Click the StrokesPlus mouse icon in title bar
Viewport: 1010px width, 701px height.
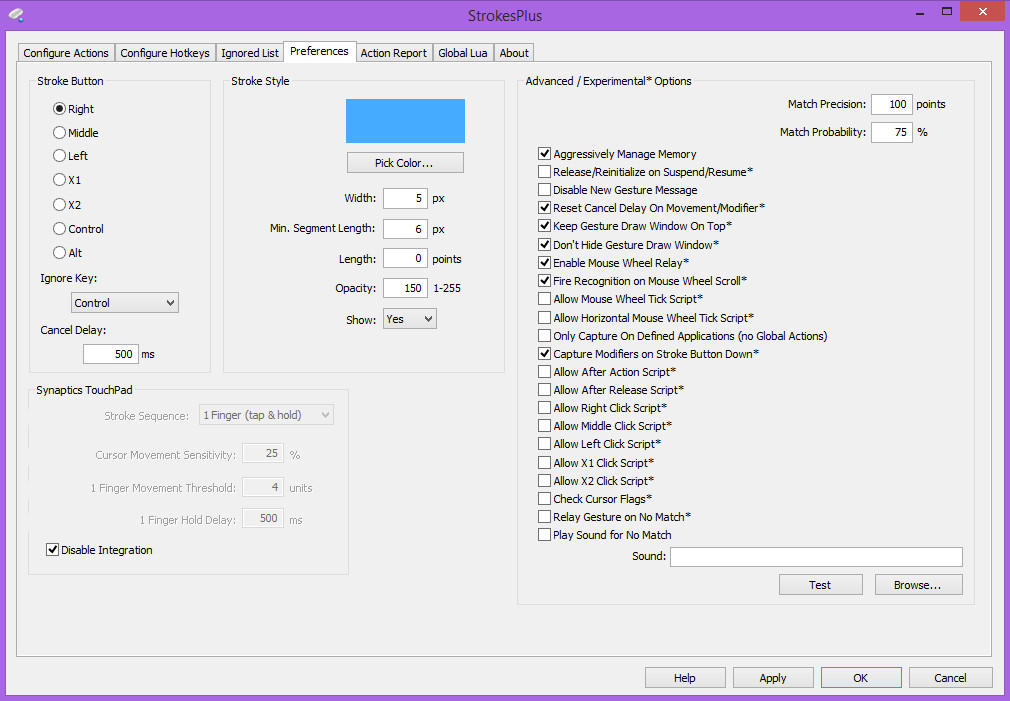(16, 15)
